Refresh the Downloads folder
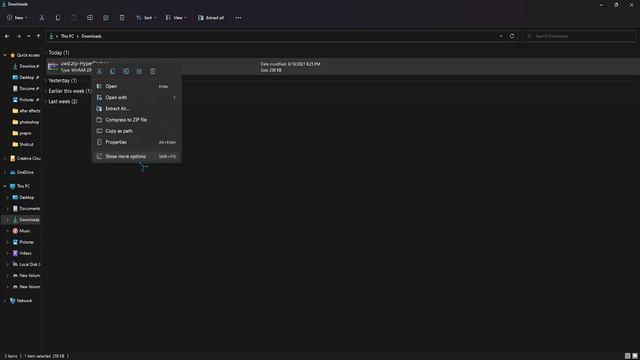The image size is (640, 360). (512, 36)
